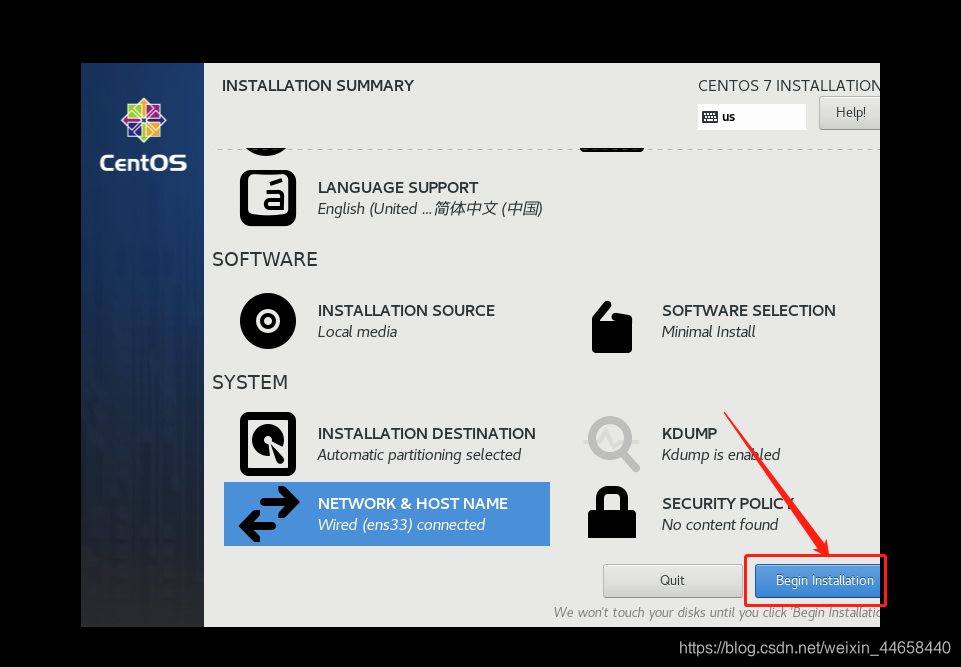Screen dimensions: 961x667
Task: Click the Software Selection package icon
Action: [x=612, y=327]
